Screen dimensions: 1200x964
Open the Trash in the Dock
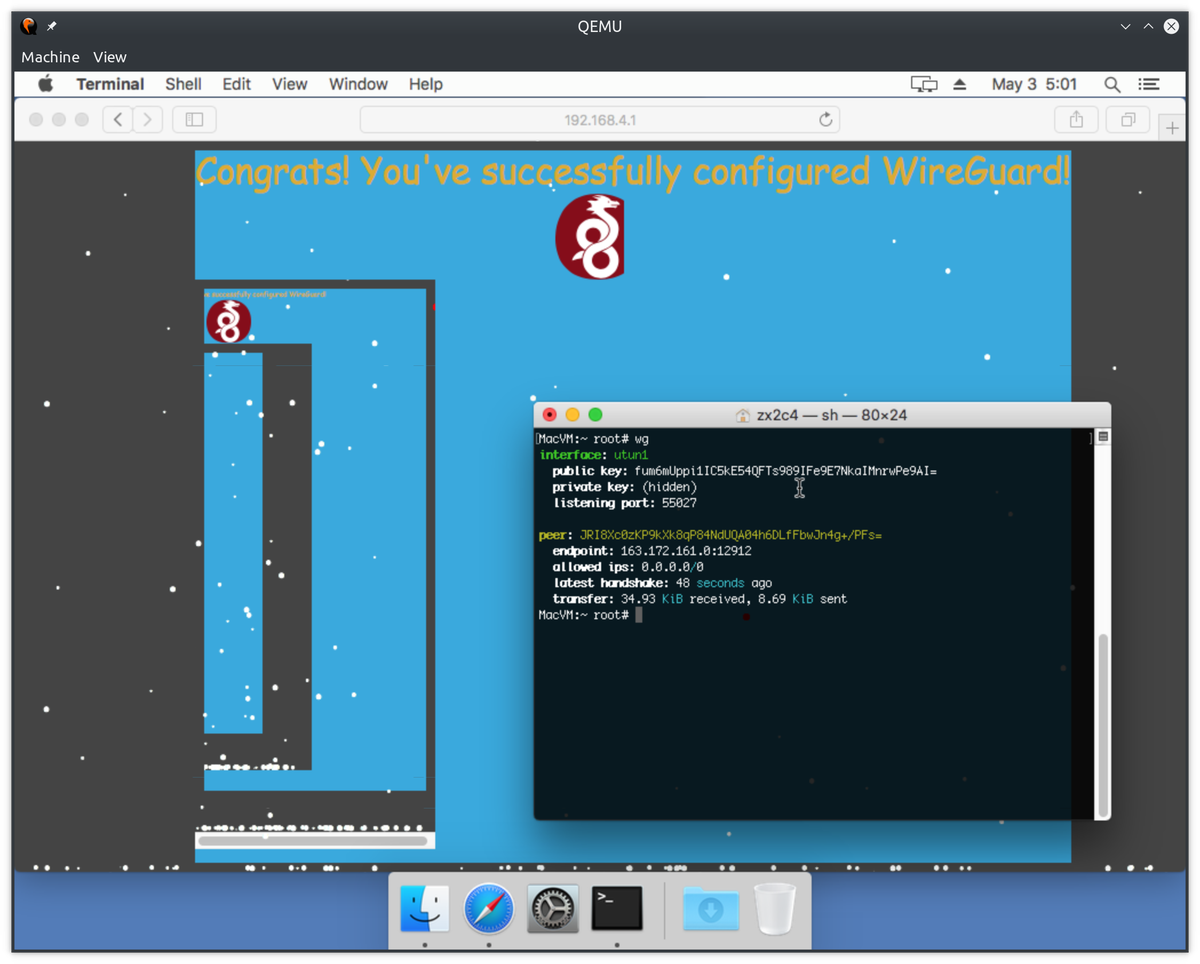(775, 908)
